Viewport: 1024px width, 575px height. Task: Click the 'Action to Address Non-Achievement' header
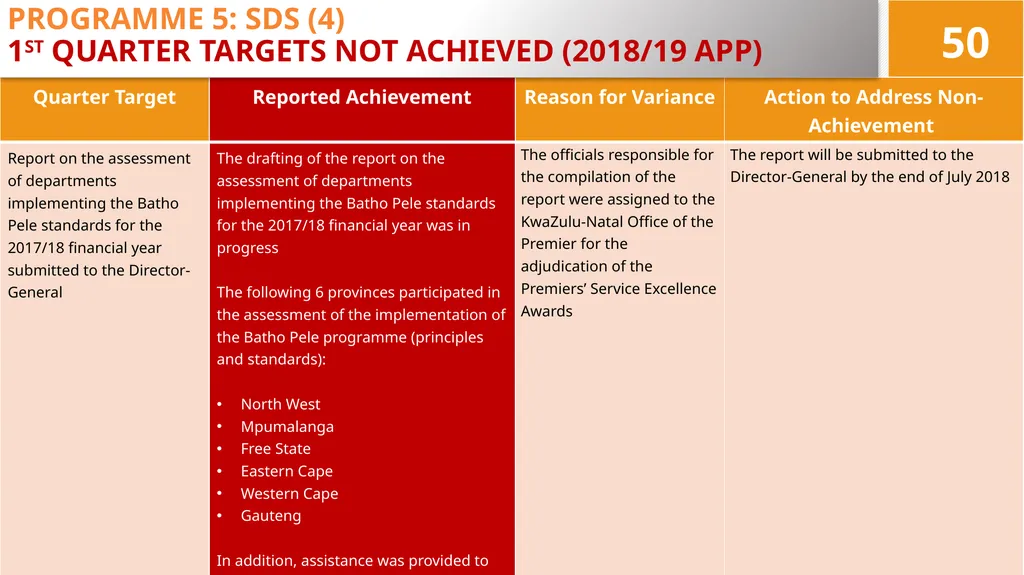(x=873, y=110)
